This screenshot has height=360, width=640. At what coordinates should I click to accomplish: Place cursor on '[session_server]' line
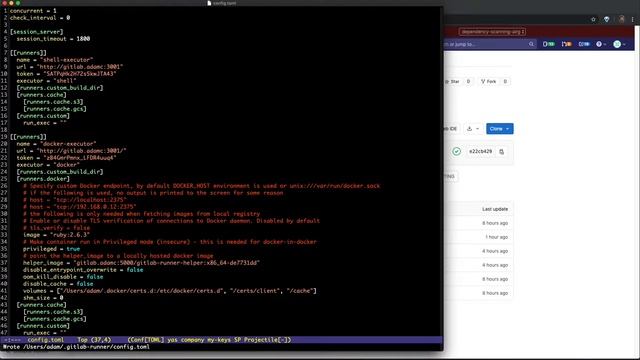coord(36,31)
